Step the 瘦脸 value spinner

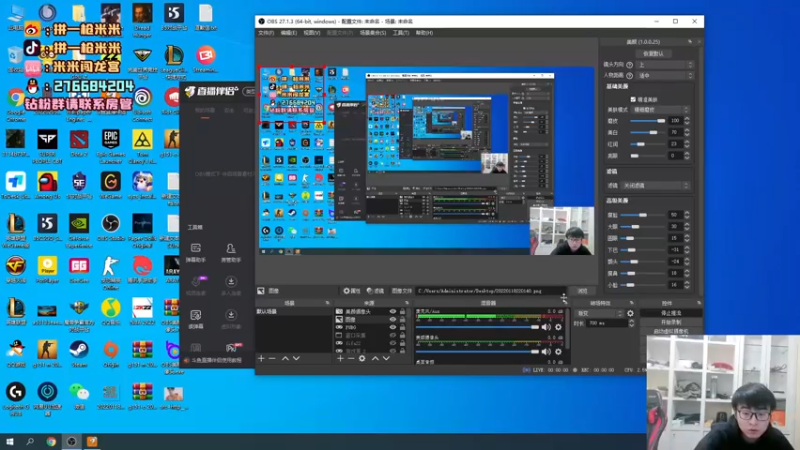687,215
